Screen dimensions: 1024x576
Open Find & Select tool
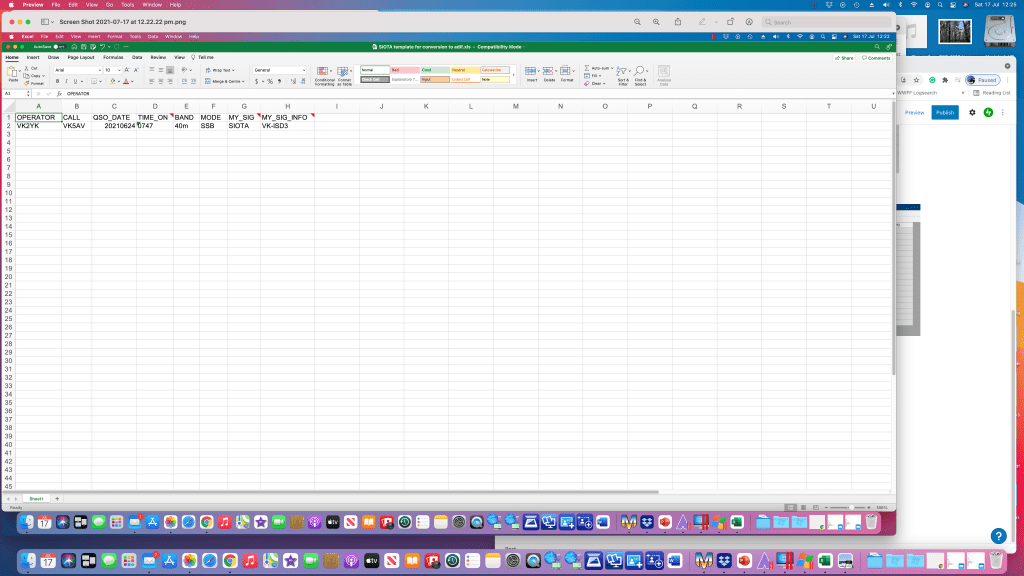(640, 72)
